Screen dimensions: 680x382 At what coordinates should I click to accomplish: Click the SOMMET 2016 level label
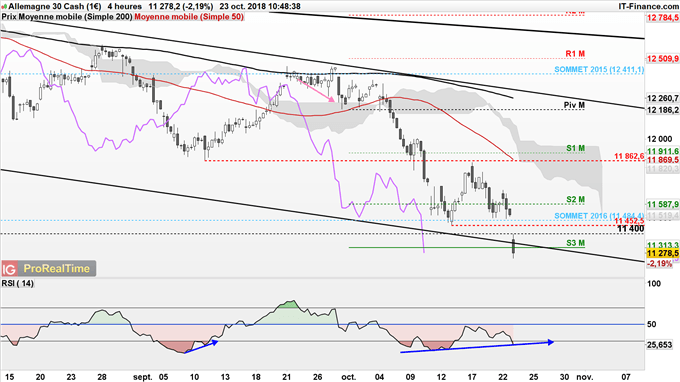pyautogui.click(x=599, y=215)
